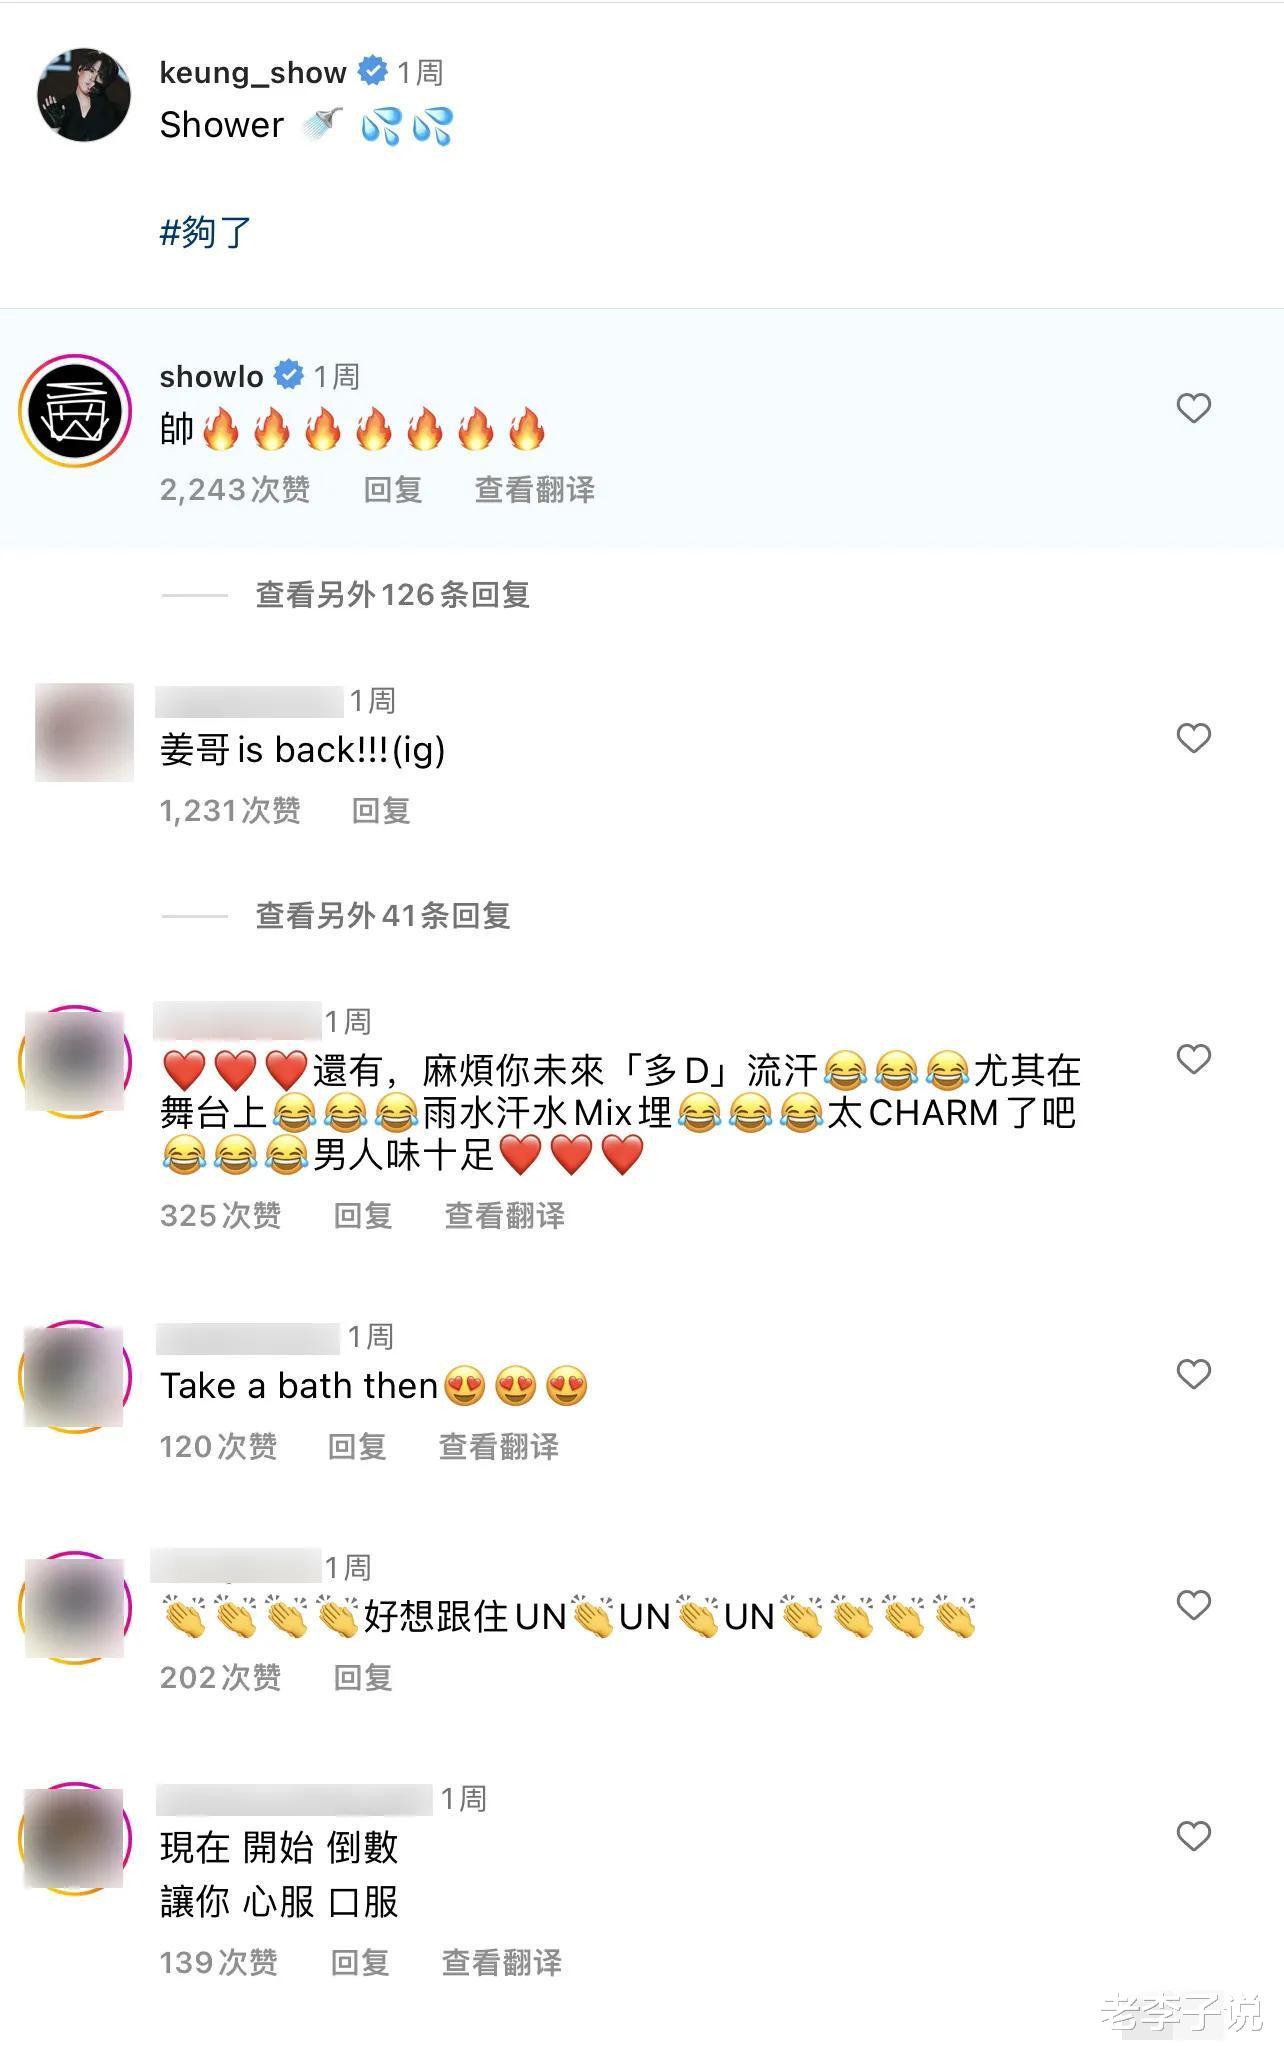Open showlo's avatar story ring

point(75,410)
